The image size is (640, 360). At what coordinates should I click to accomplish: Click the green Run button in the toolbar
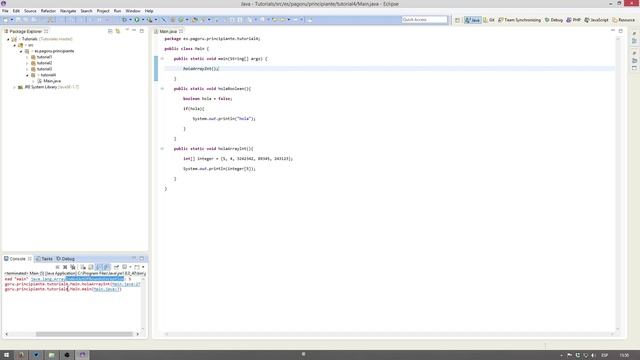tap(137, 20)
